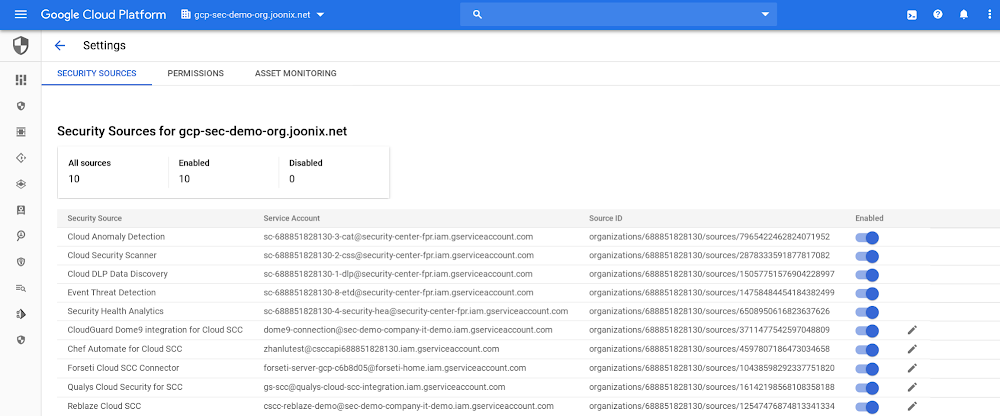1000x416 pixels.
Task: Click the zhanlutest service account email
Action: (x=381, y=349)
